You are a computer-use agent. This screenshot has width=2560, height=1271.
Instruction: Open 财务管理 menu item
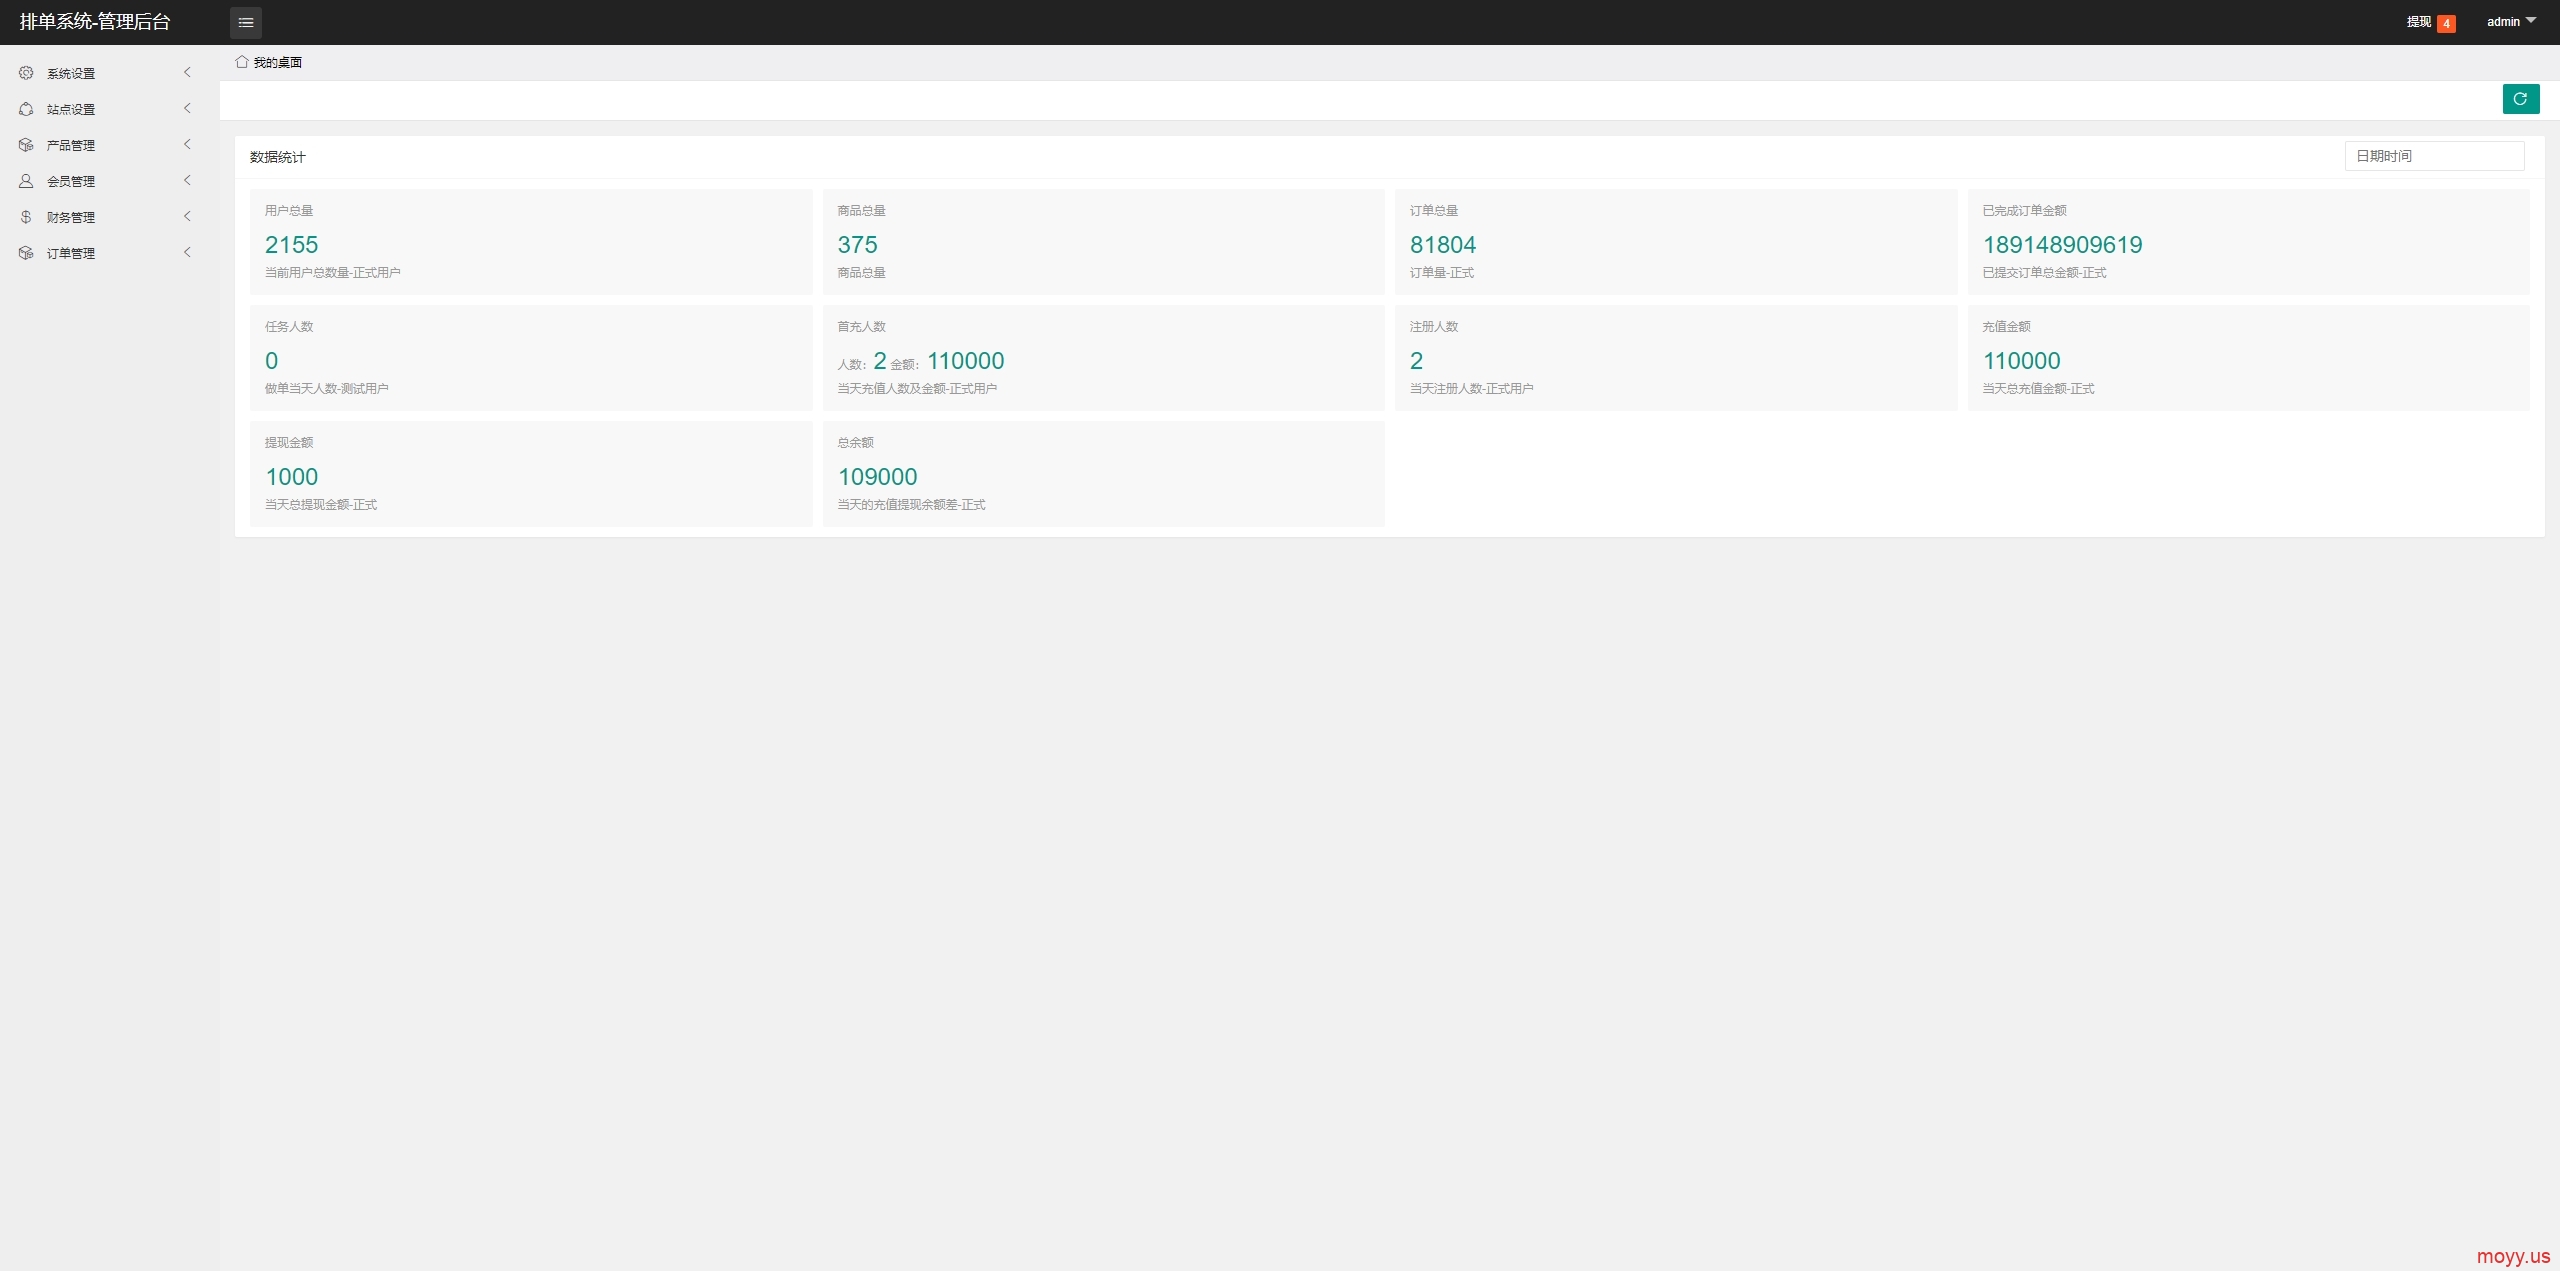[x=108, y=217]
